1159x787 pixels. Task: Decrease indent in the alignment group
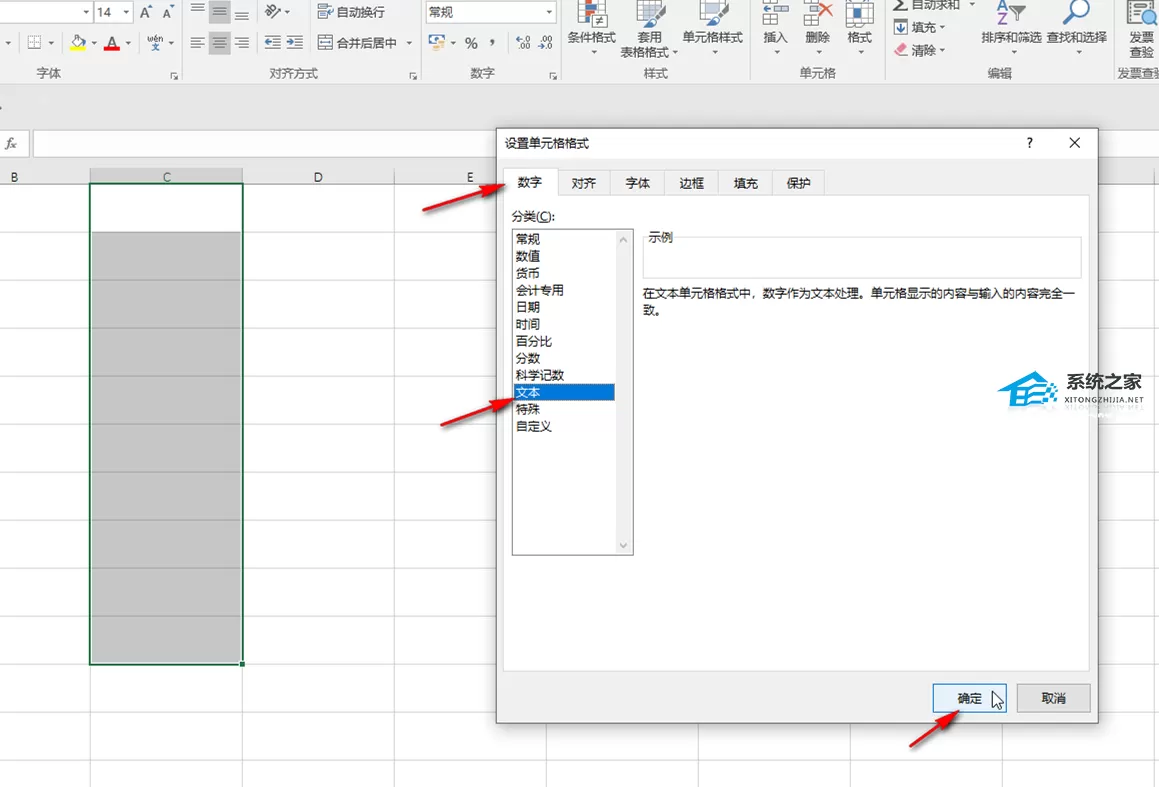click(273, 43)
